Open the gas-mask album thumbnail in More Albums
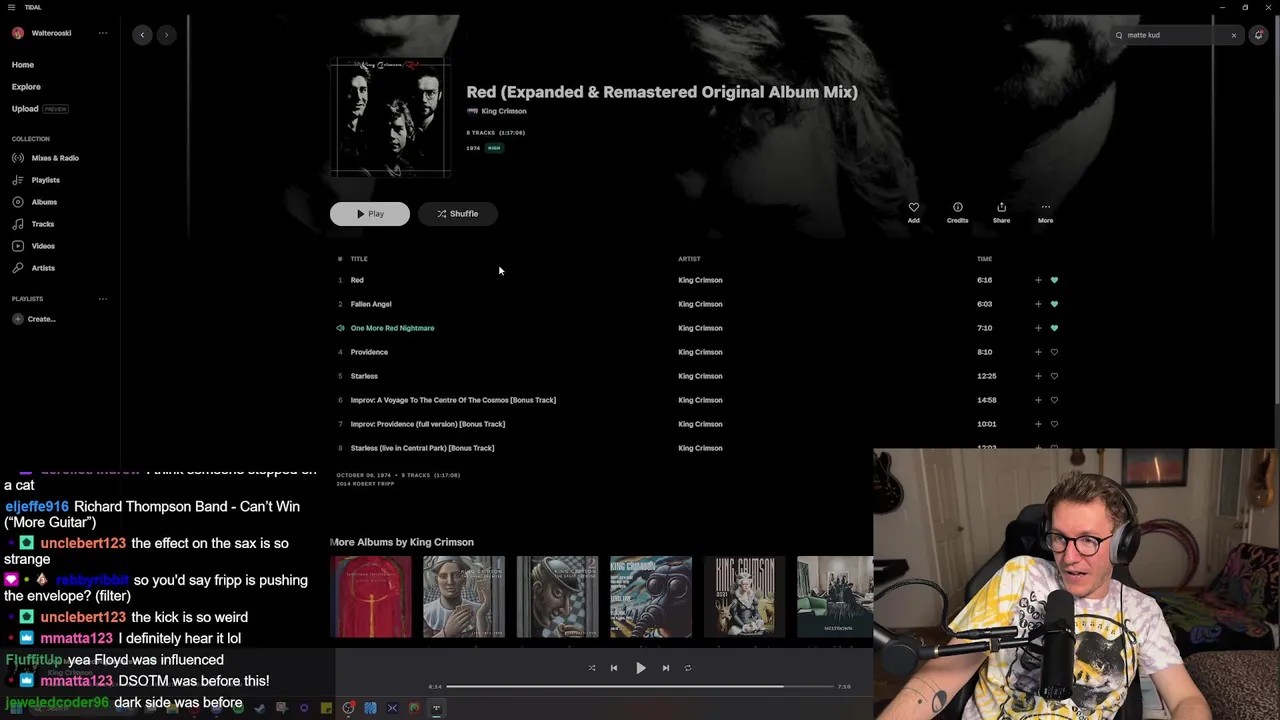 [x=651, y=597]
